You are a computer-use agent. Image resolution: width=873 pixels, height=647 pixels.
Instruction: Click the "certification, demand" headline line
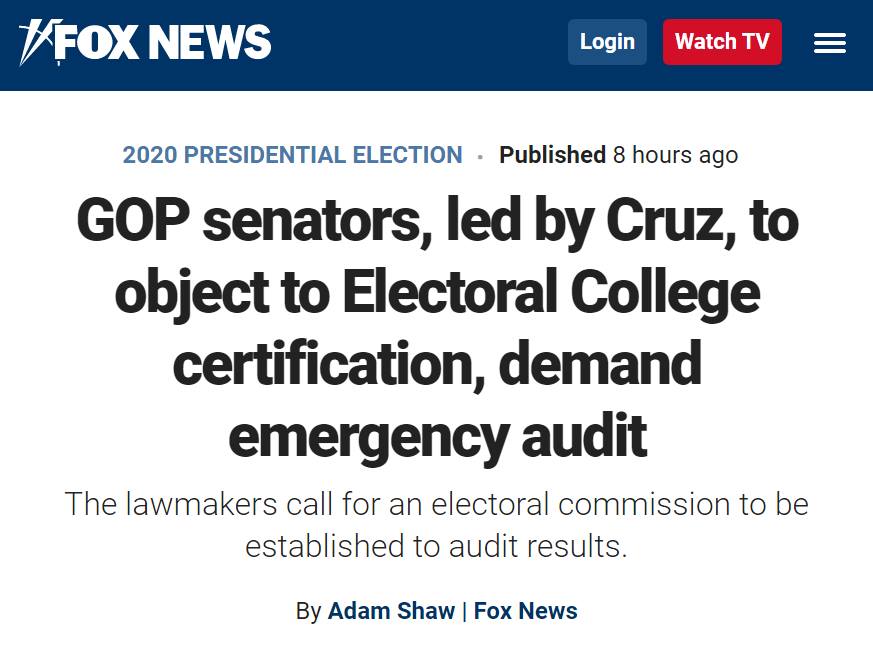point(437,365)
